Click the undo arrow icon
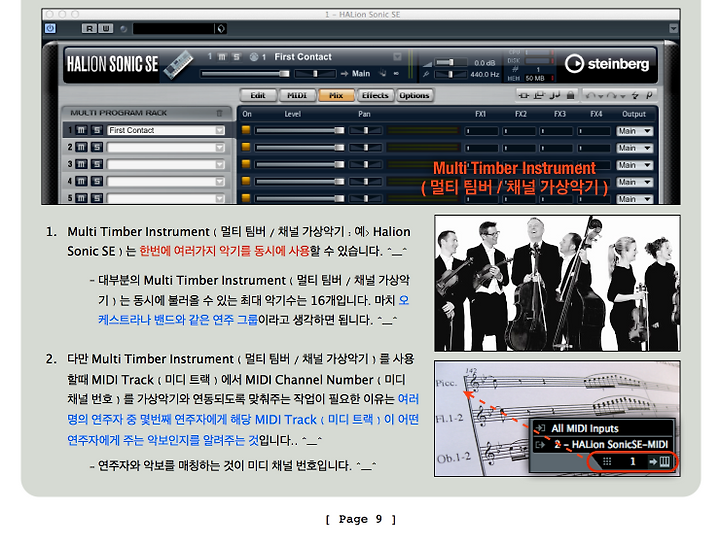 (591, 95)
